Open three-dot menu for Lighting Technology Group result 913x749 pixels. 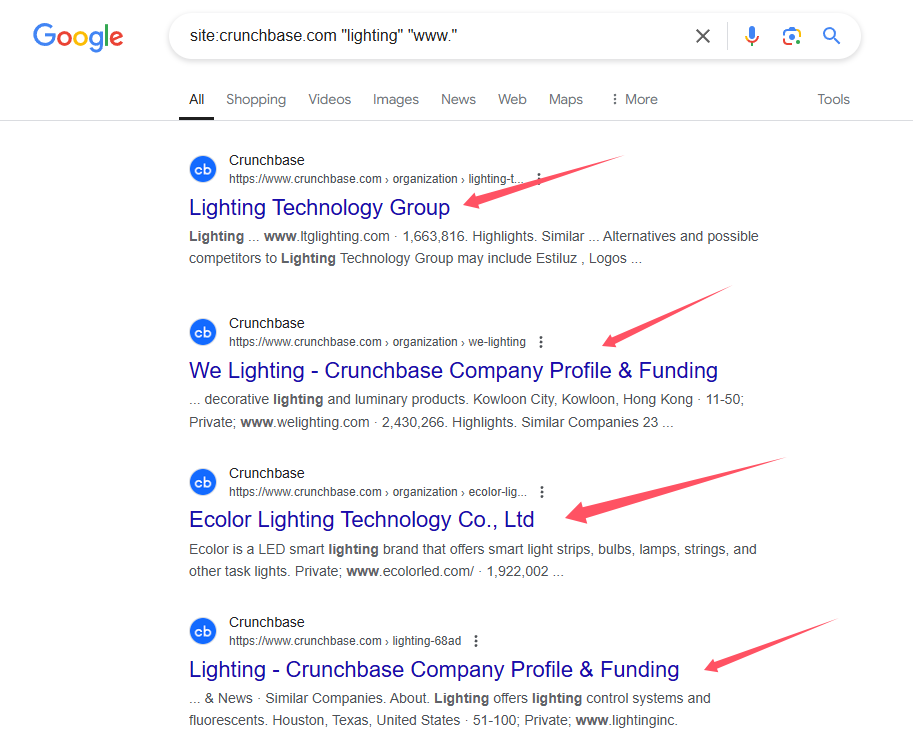pyautogui.click(x=539, y=179)
